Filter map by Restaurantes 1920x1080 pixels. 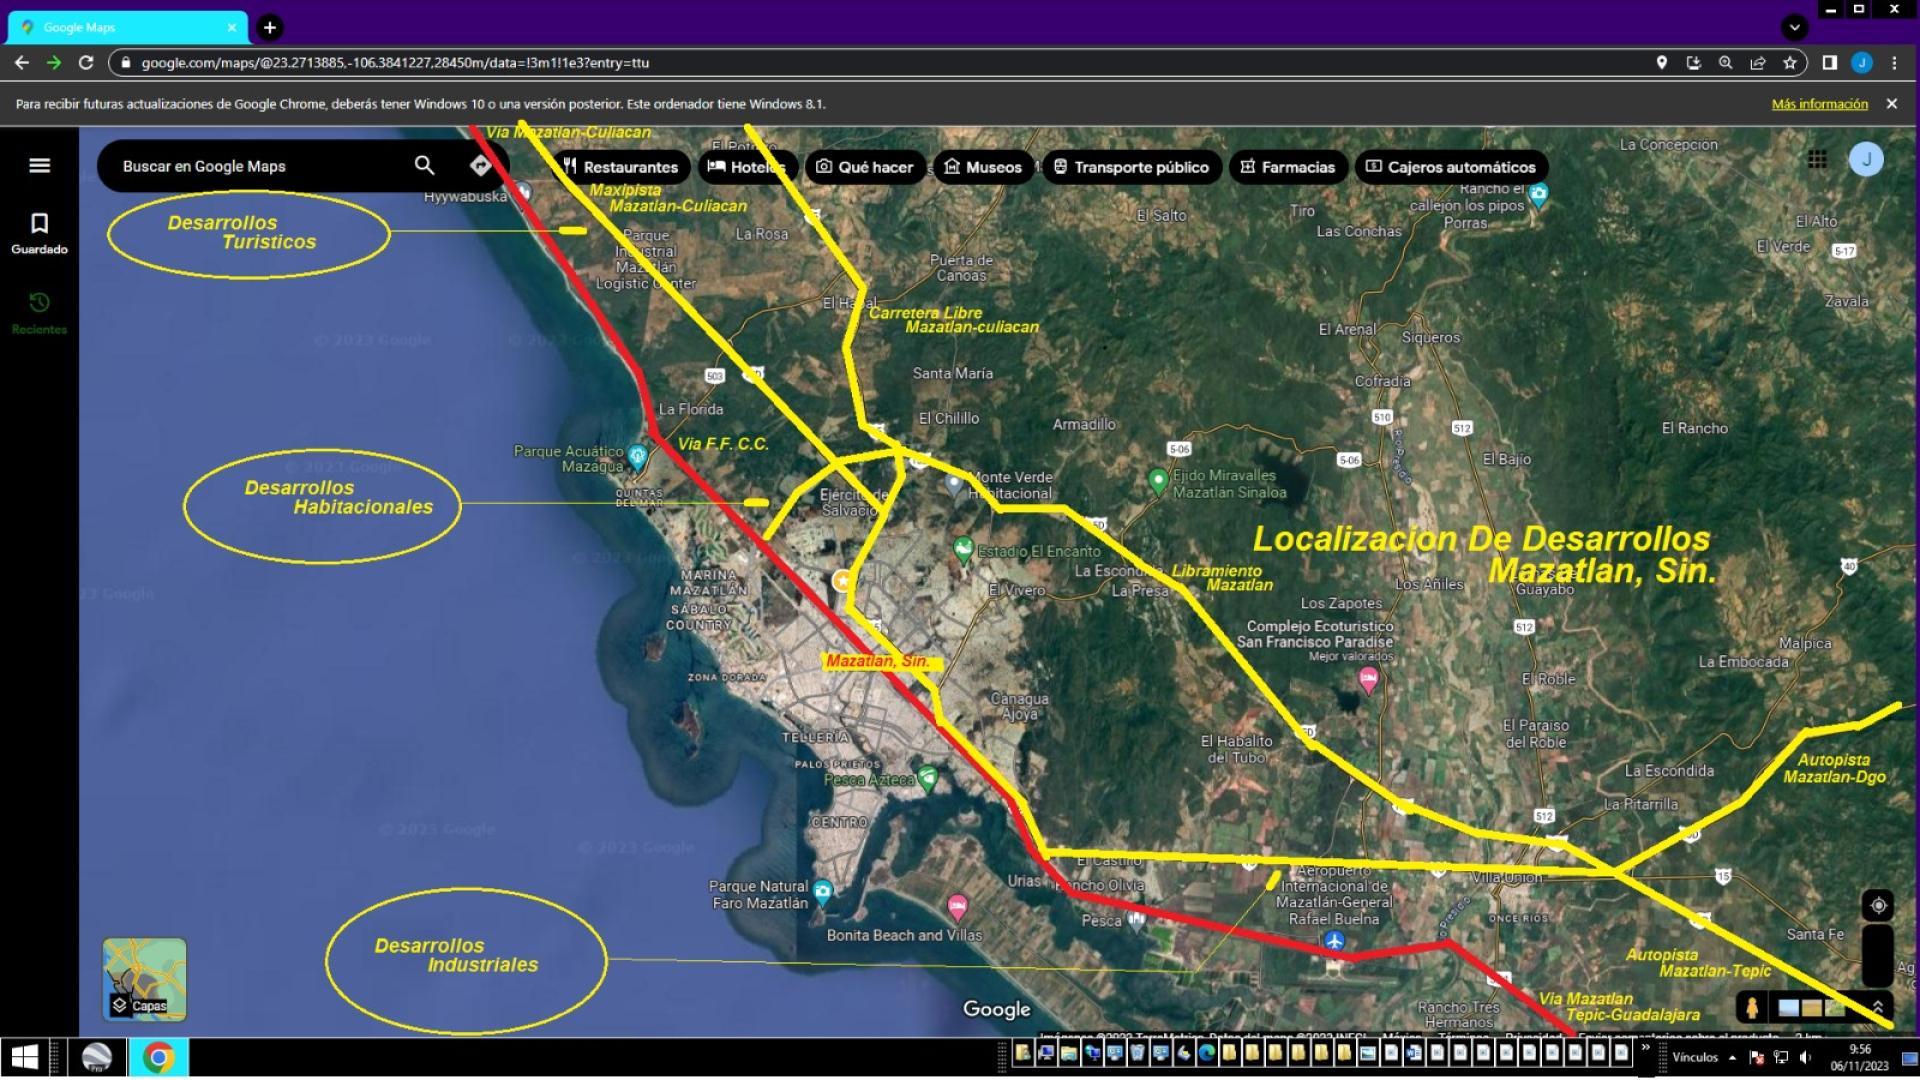(621, 167)
